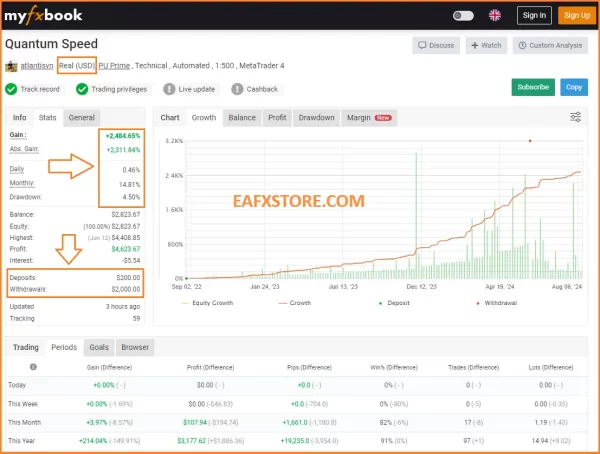Screen dimensions: 600x454
Task: Toggle the dark mode switch
Action: 463,16
